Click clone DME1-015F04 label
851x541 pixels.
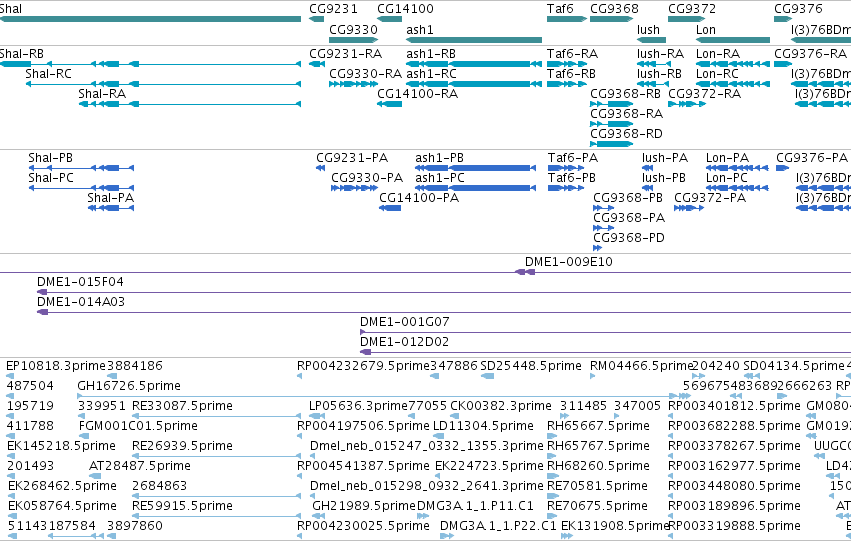80,282
